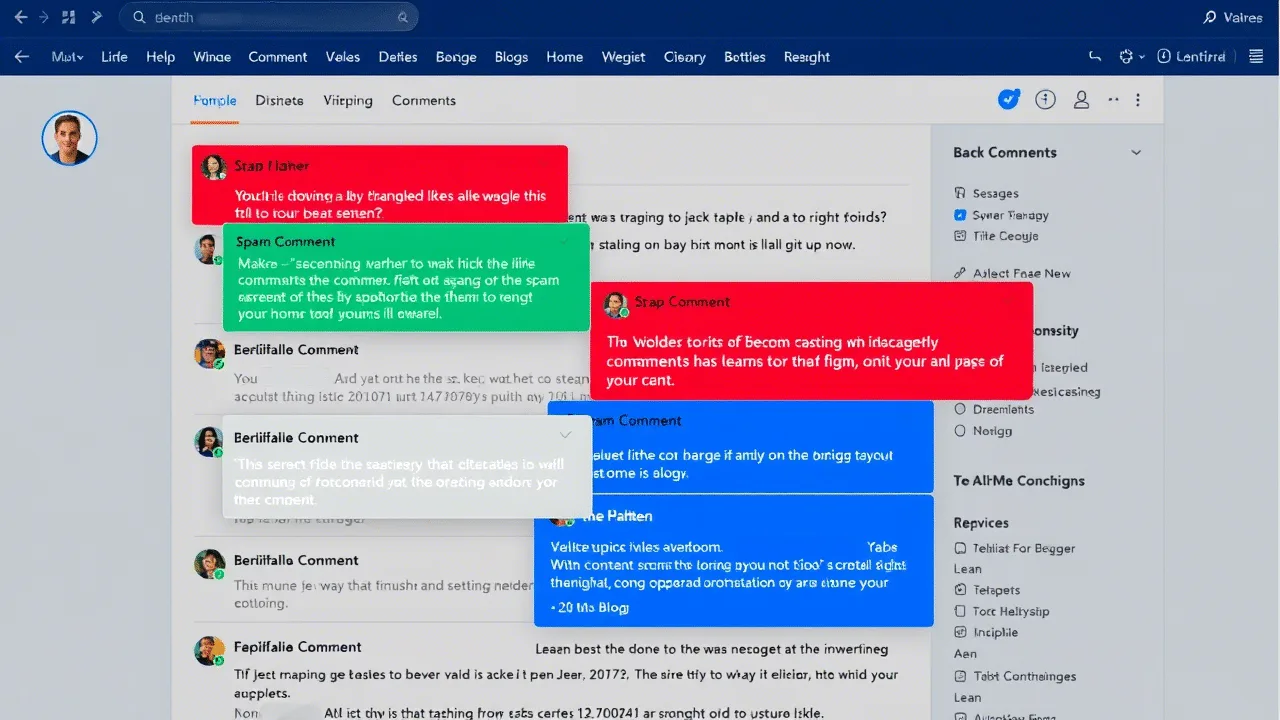The image size is (1280, 720).
Task: Click the horizontal two-dot icon
Action: pyautogui.click(x=1114, y=100)
